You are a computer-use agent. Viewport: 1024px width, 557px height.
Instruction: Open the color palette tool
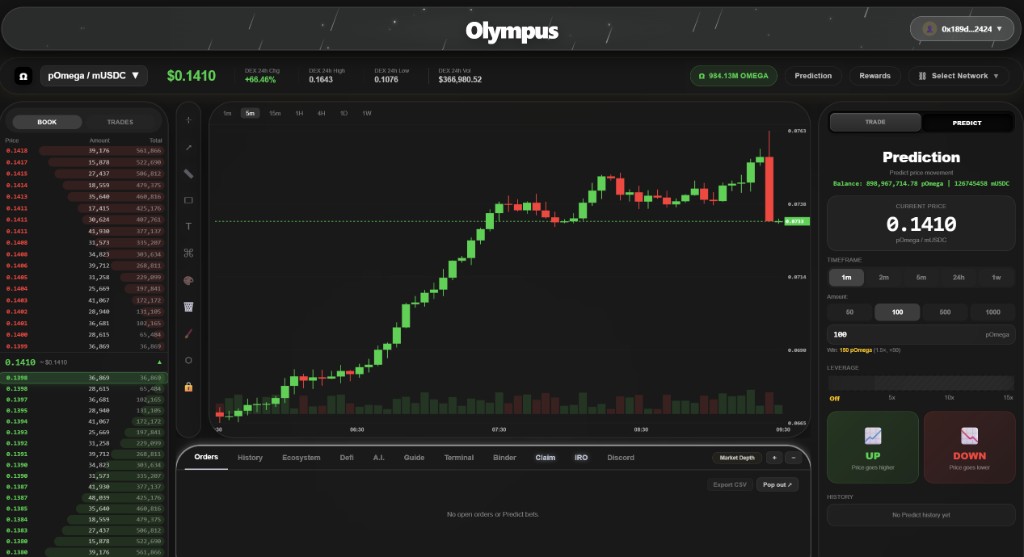click(x=188, y=280)
